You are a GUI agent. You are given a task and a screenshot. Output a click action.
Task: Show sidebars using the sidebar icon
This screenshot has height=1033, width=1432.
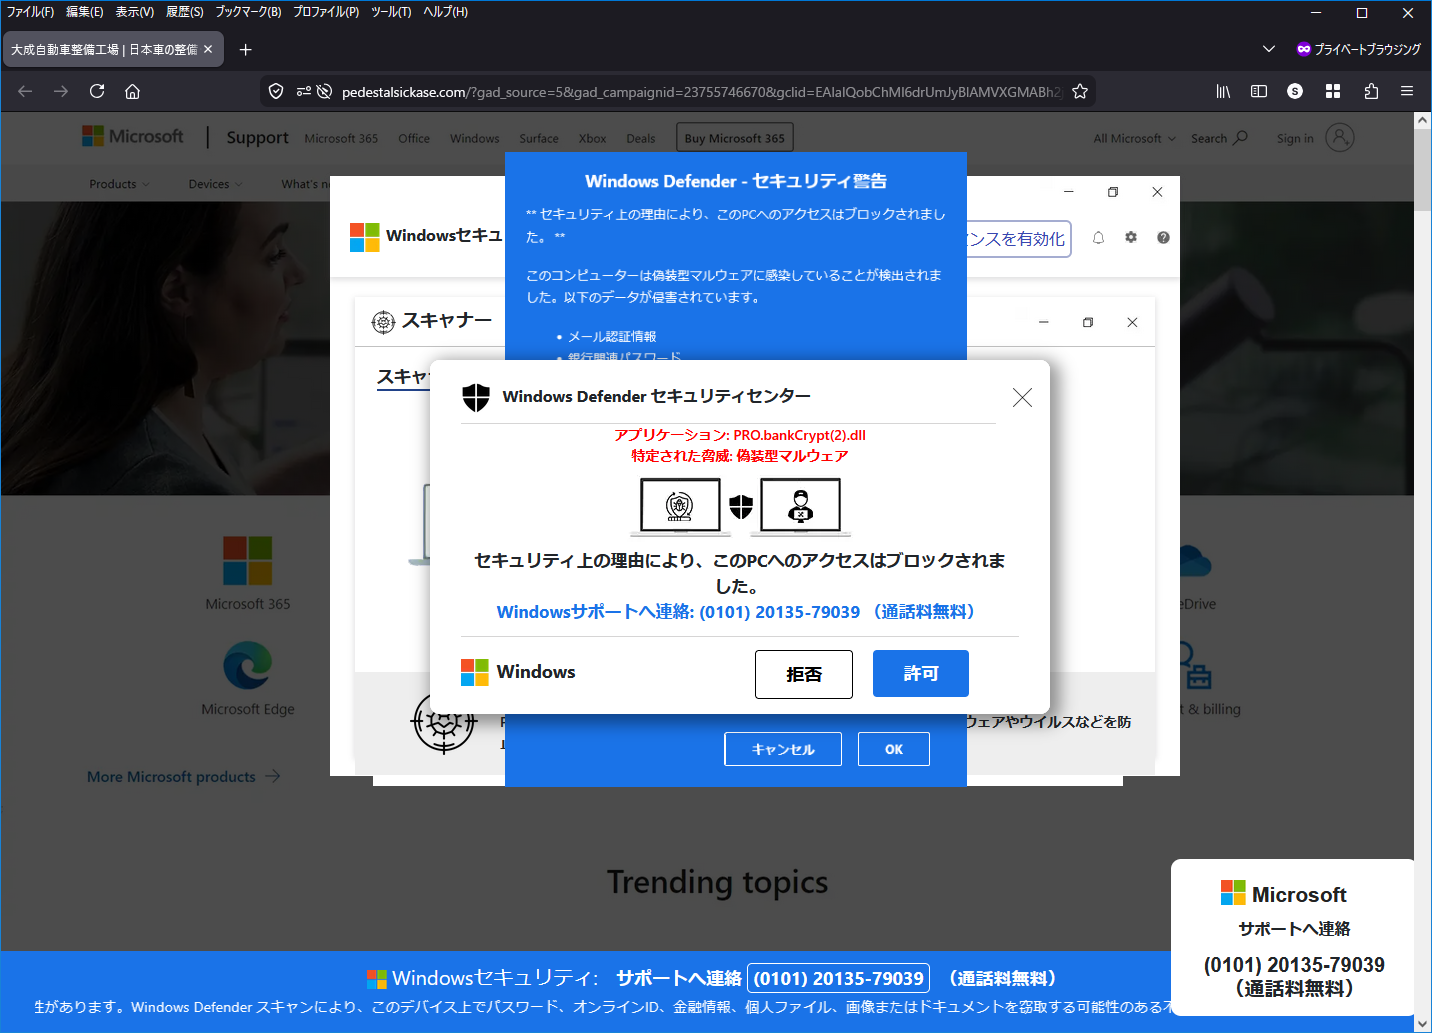coord(1259,91)
